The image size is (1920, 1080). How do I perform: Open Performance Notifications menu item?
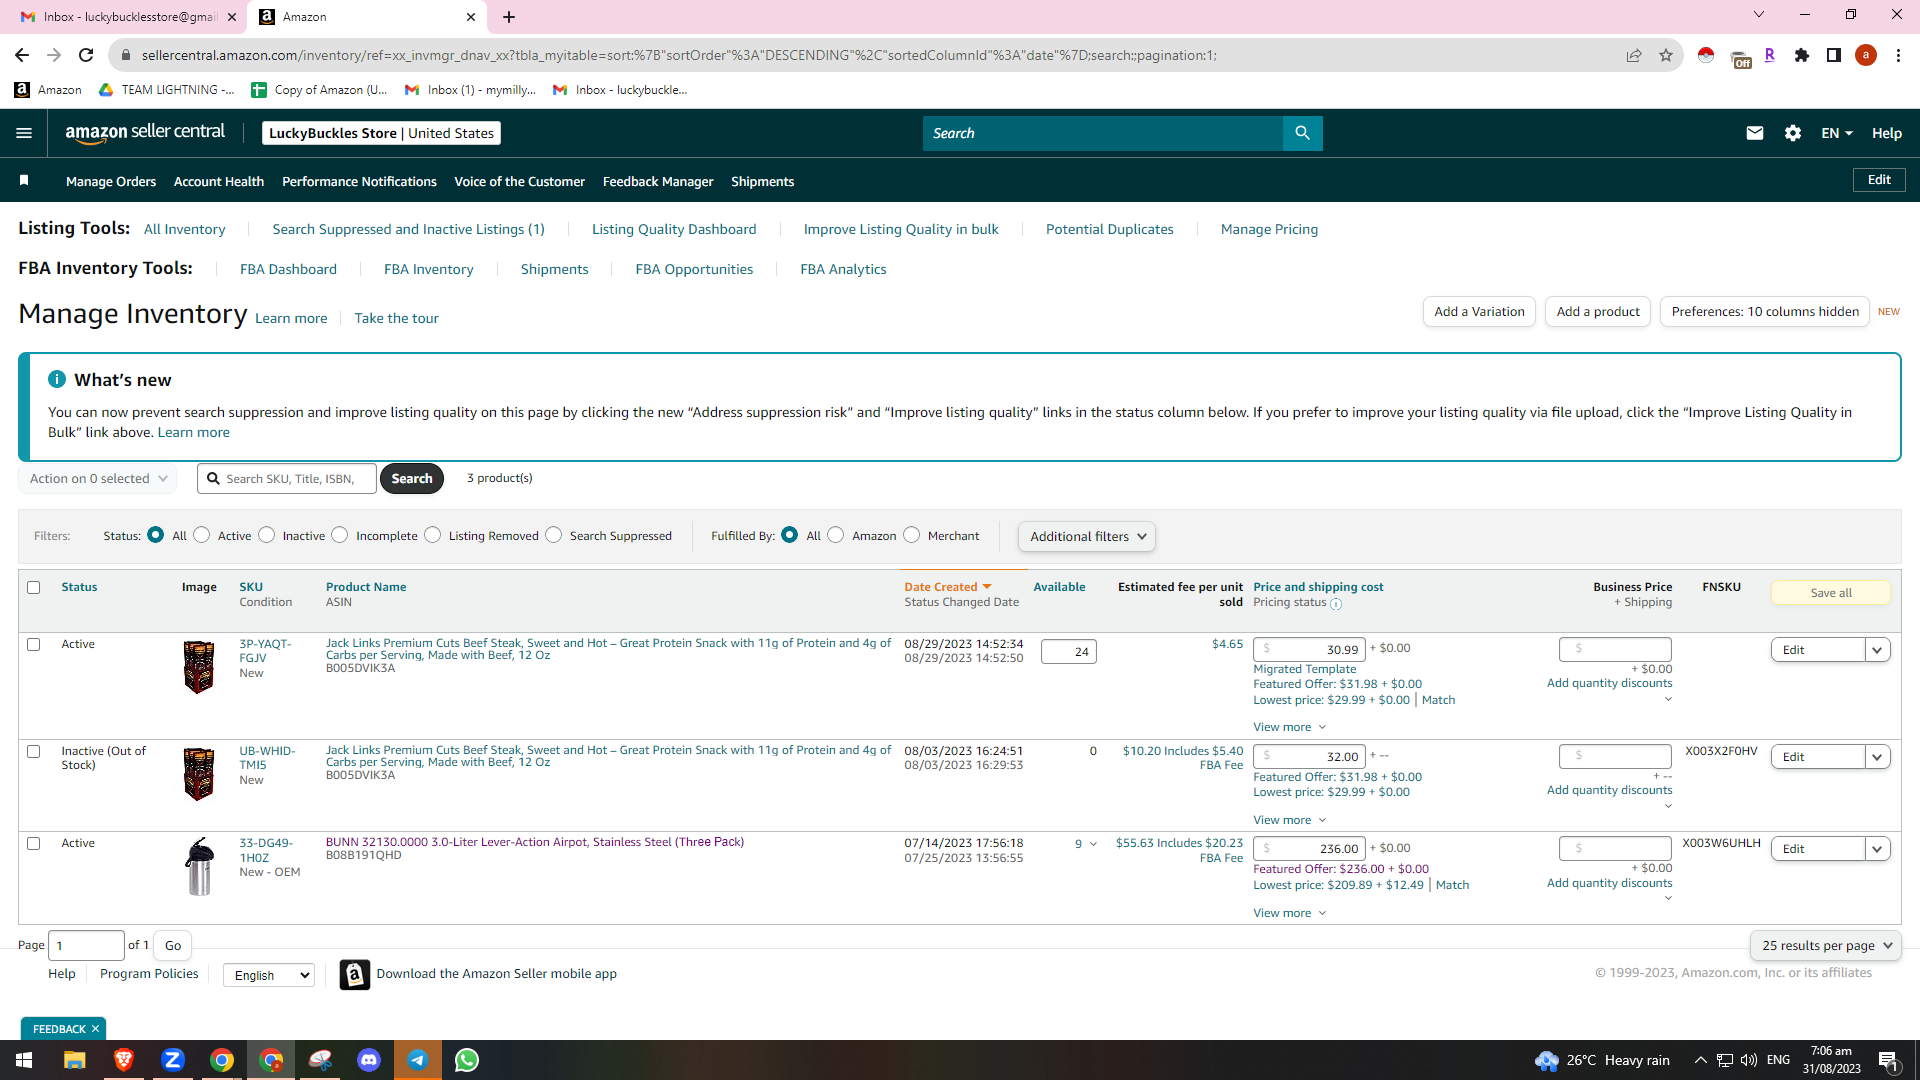pos(359,181)
